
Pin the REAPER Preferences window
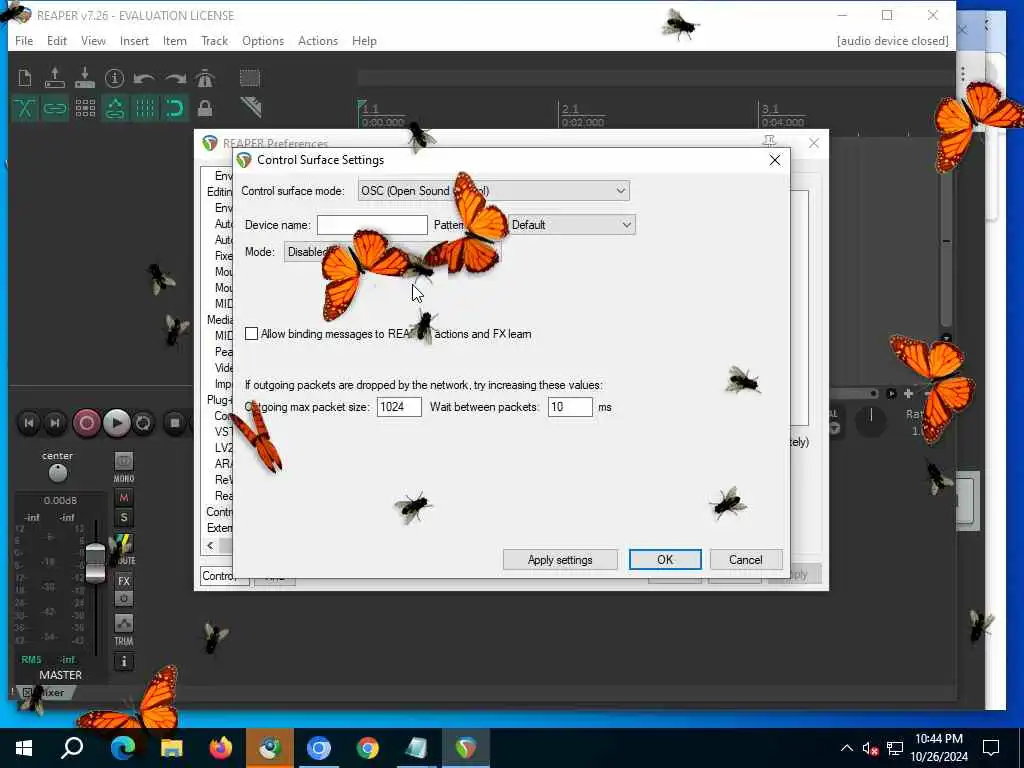point(769,142)
